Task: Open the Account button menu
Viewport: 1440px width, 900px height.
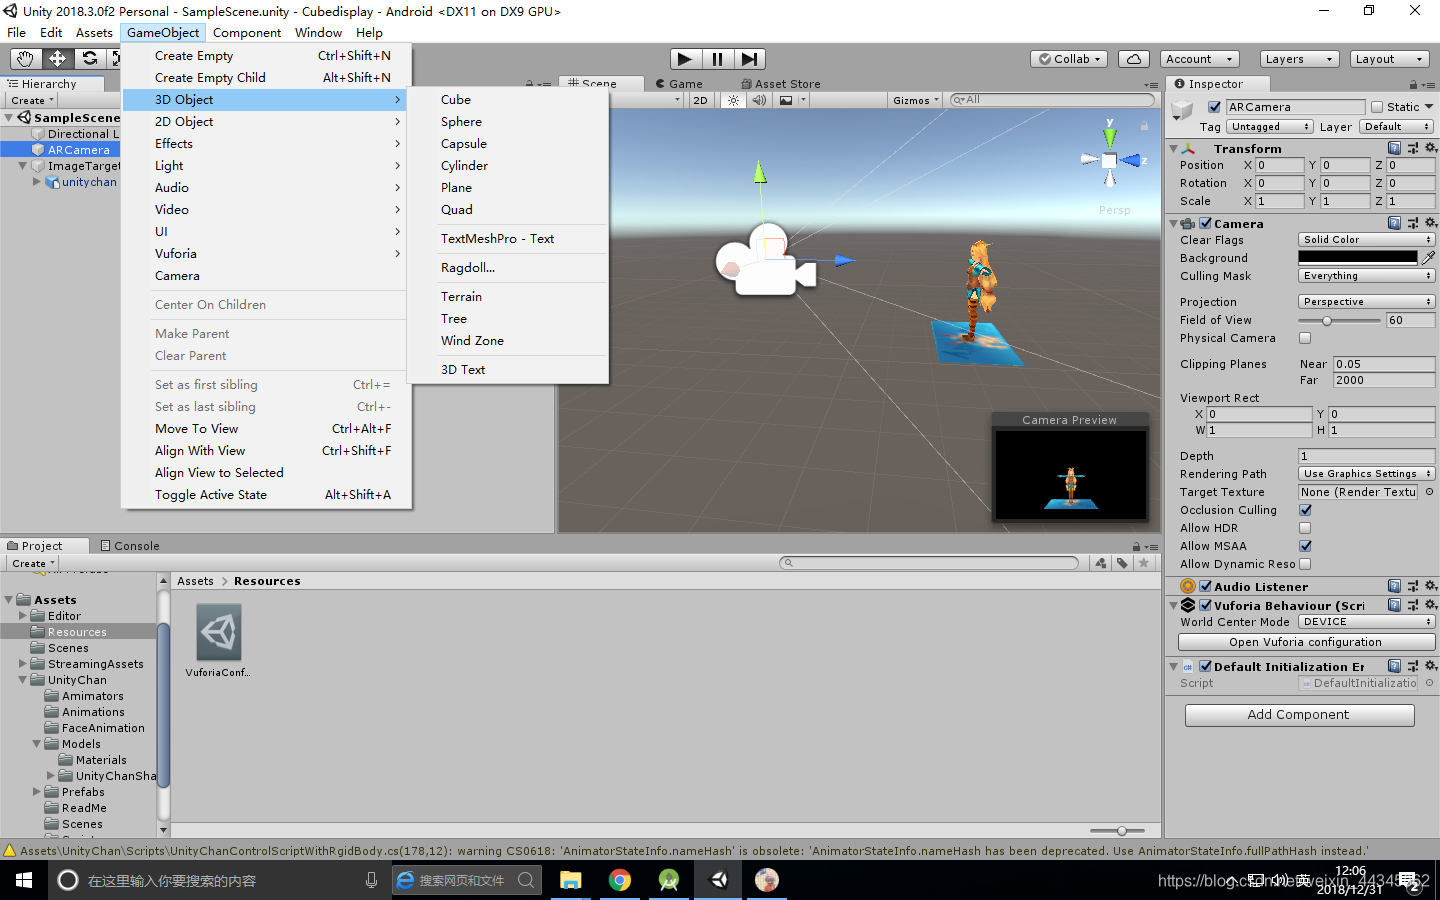Action: [1199, 59]
